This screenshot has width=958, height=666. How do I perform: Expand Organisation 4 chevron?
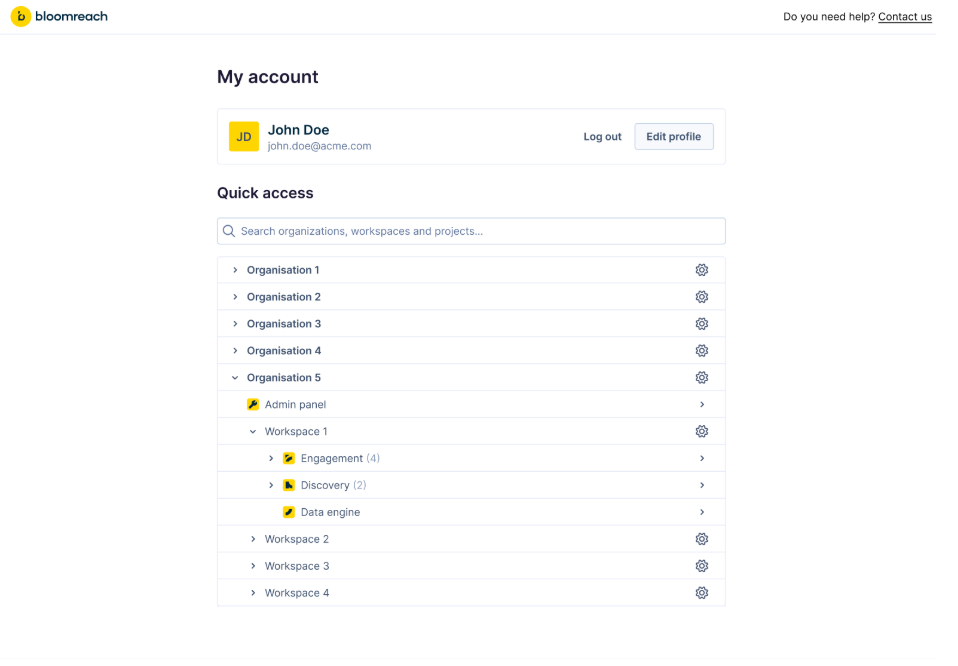(235, 351)
